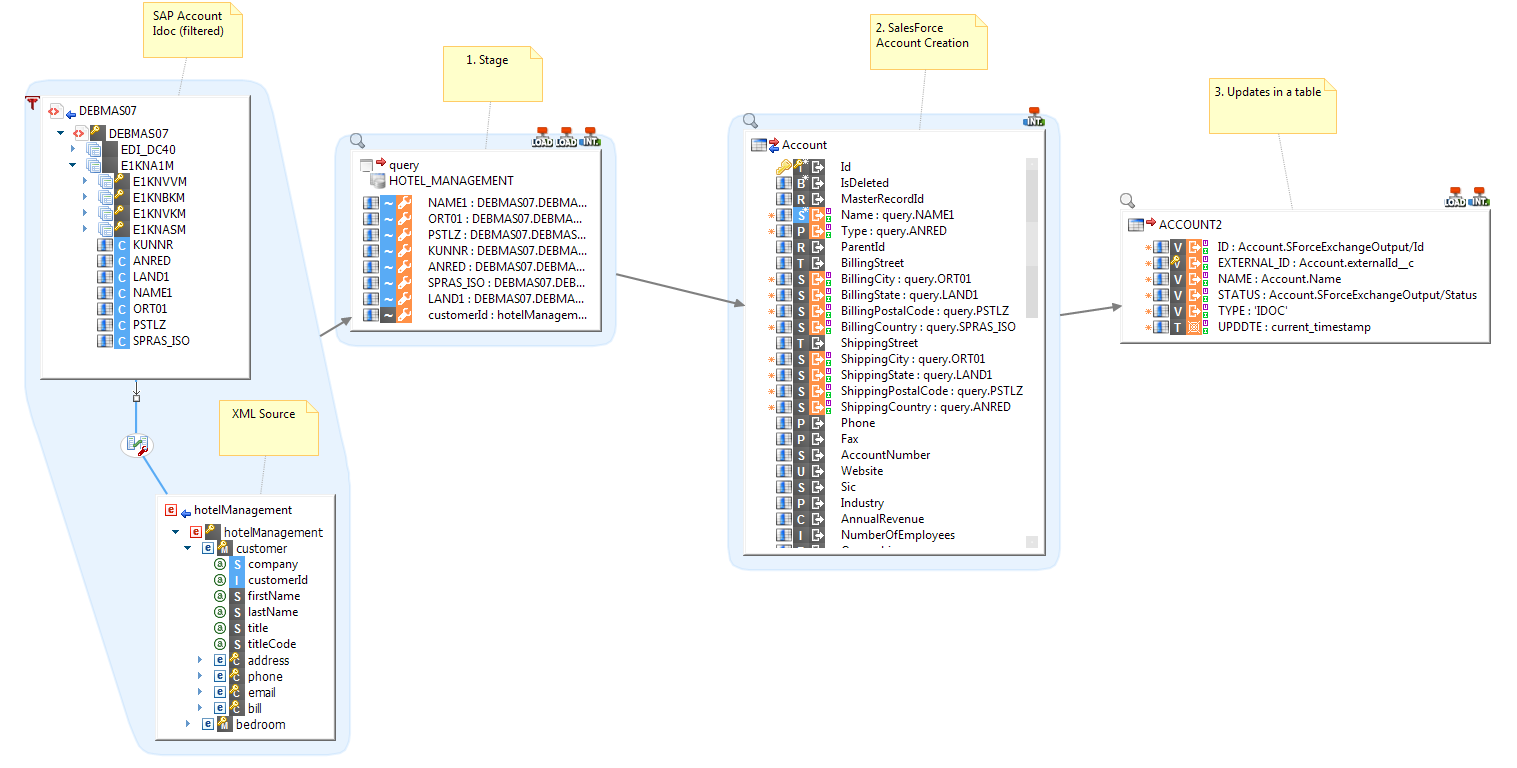The width and height of the screenshot is (1517, 768).
Task: Select the '3. Updates in a table' note
Action: click(1273, 105)
